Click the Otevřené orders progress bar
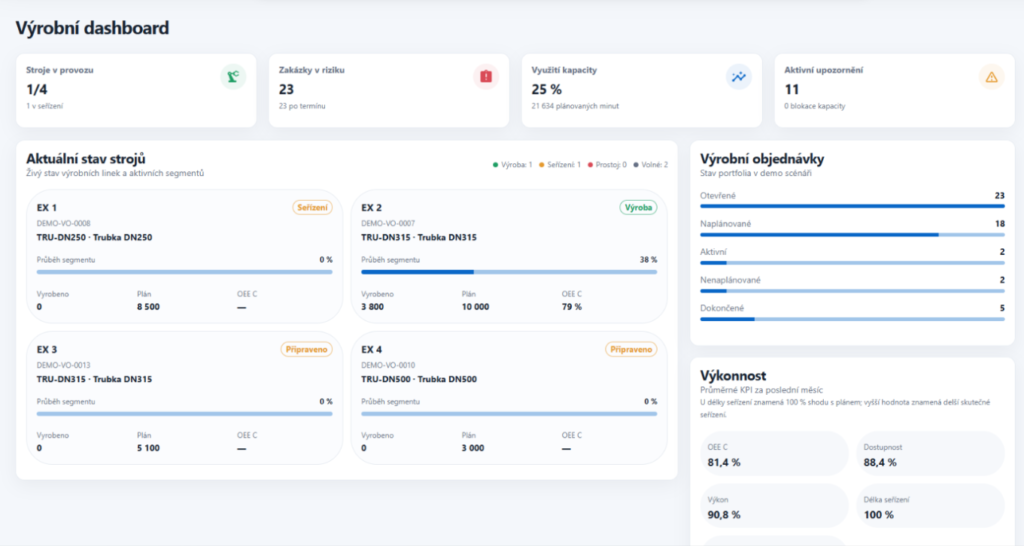Viewport: 1024px width, 546px height. coord(852,206)
